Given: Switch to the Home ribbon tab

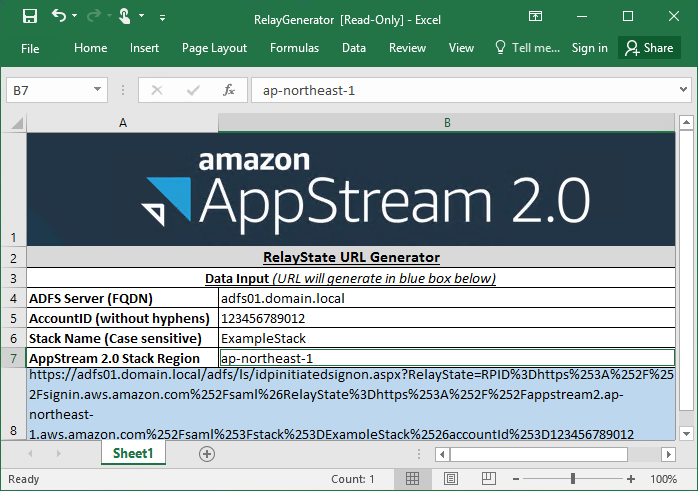Looking at the screenshot, I should (90, 48).
